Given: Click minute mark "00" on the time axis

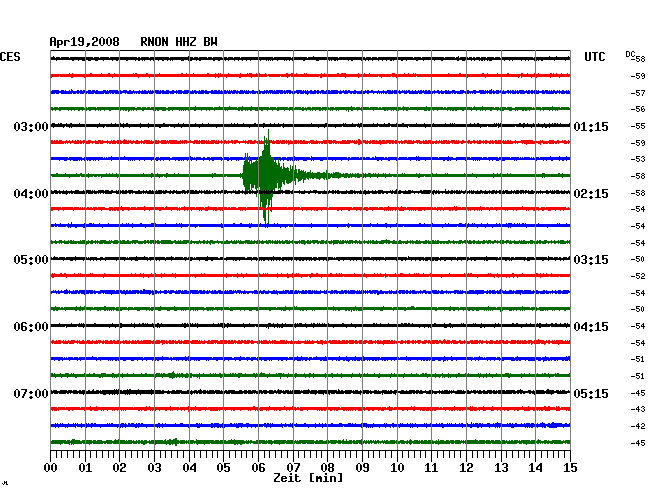Looking at the screenshot, I should 51,467.
